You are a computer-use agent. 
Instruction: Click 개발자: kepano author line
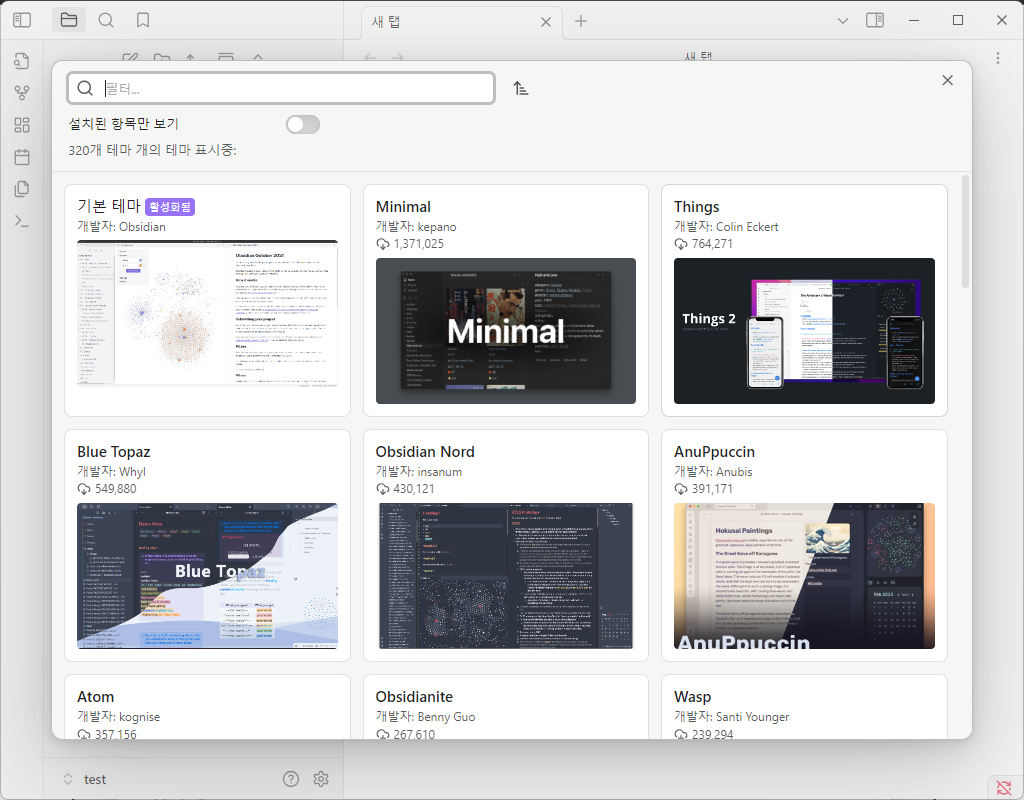tap(416, 227)
